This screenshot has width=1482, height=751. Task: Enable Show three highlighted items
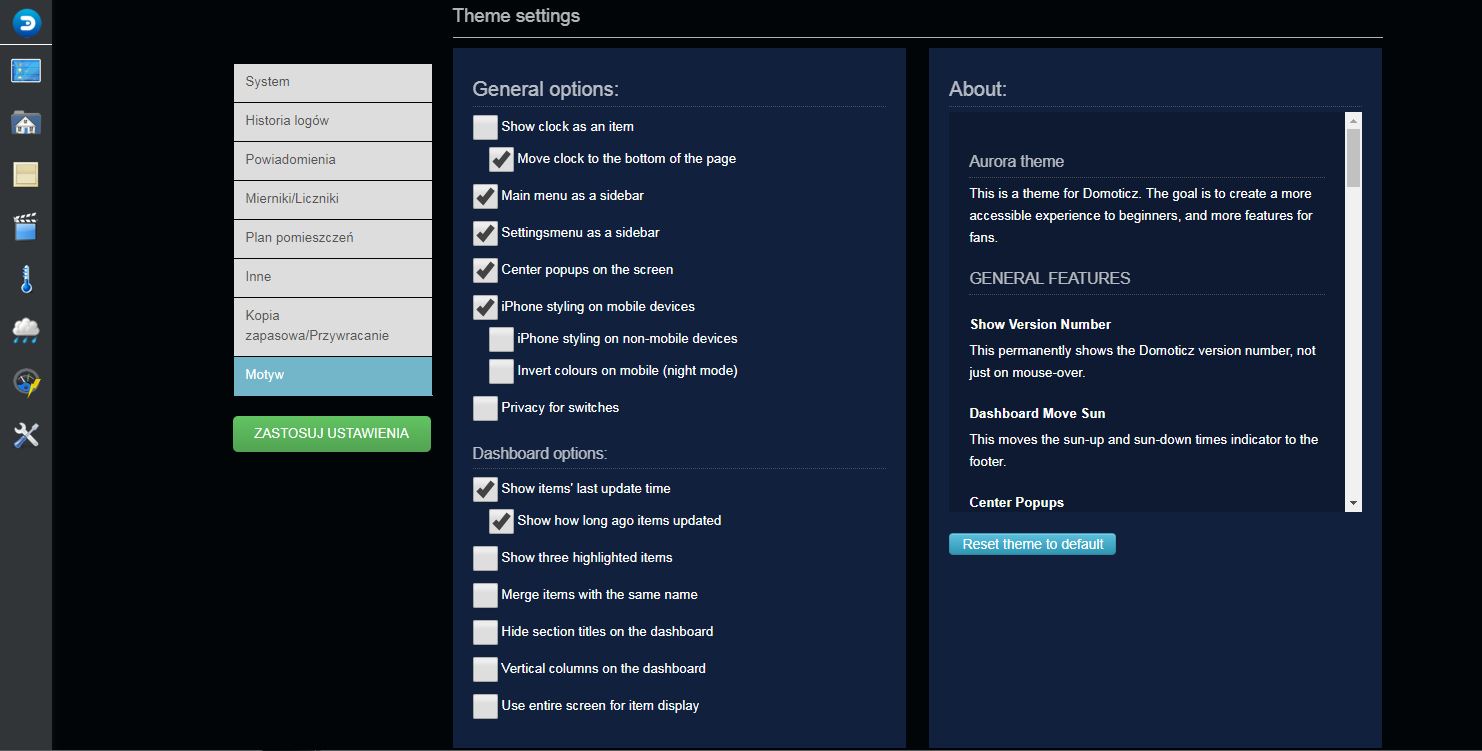tap(485, 558)
